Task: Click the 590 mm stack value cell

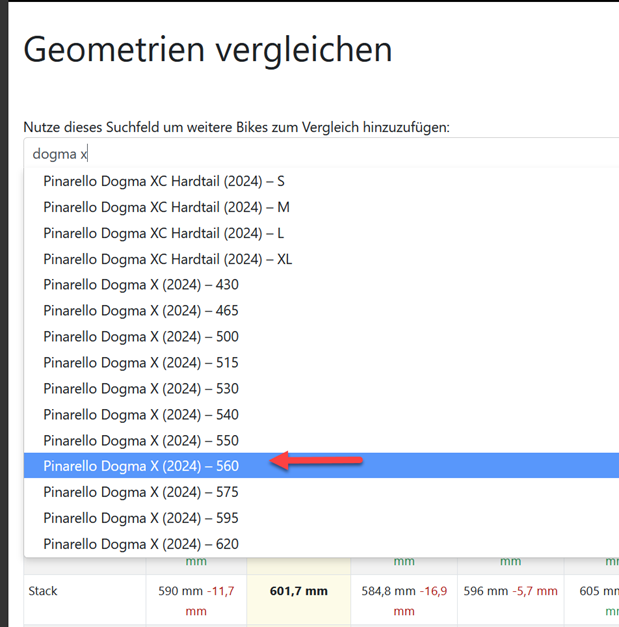Action: [x=196, y=599]
